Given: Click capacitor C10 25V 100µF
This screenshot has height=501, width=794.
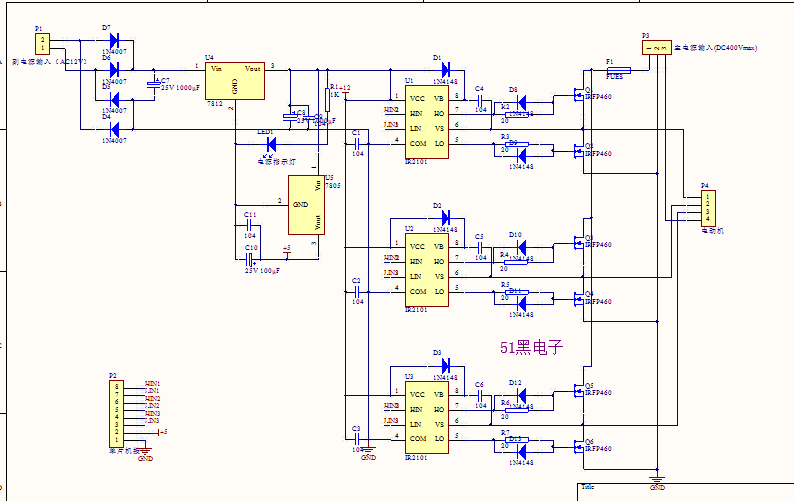Looking at the screenshot, I should (x=249, y=260).
